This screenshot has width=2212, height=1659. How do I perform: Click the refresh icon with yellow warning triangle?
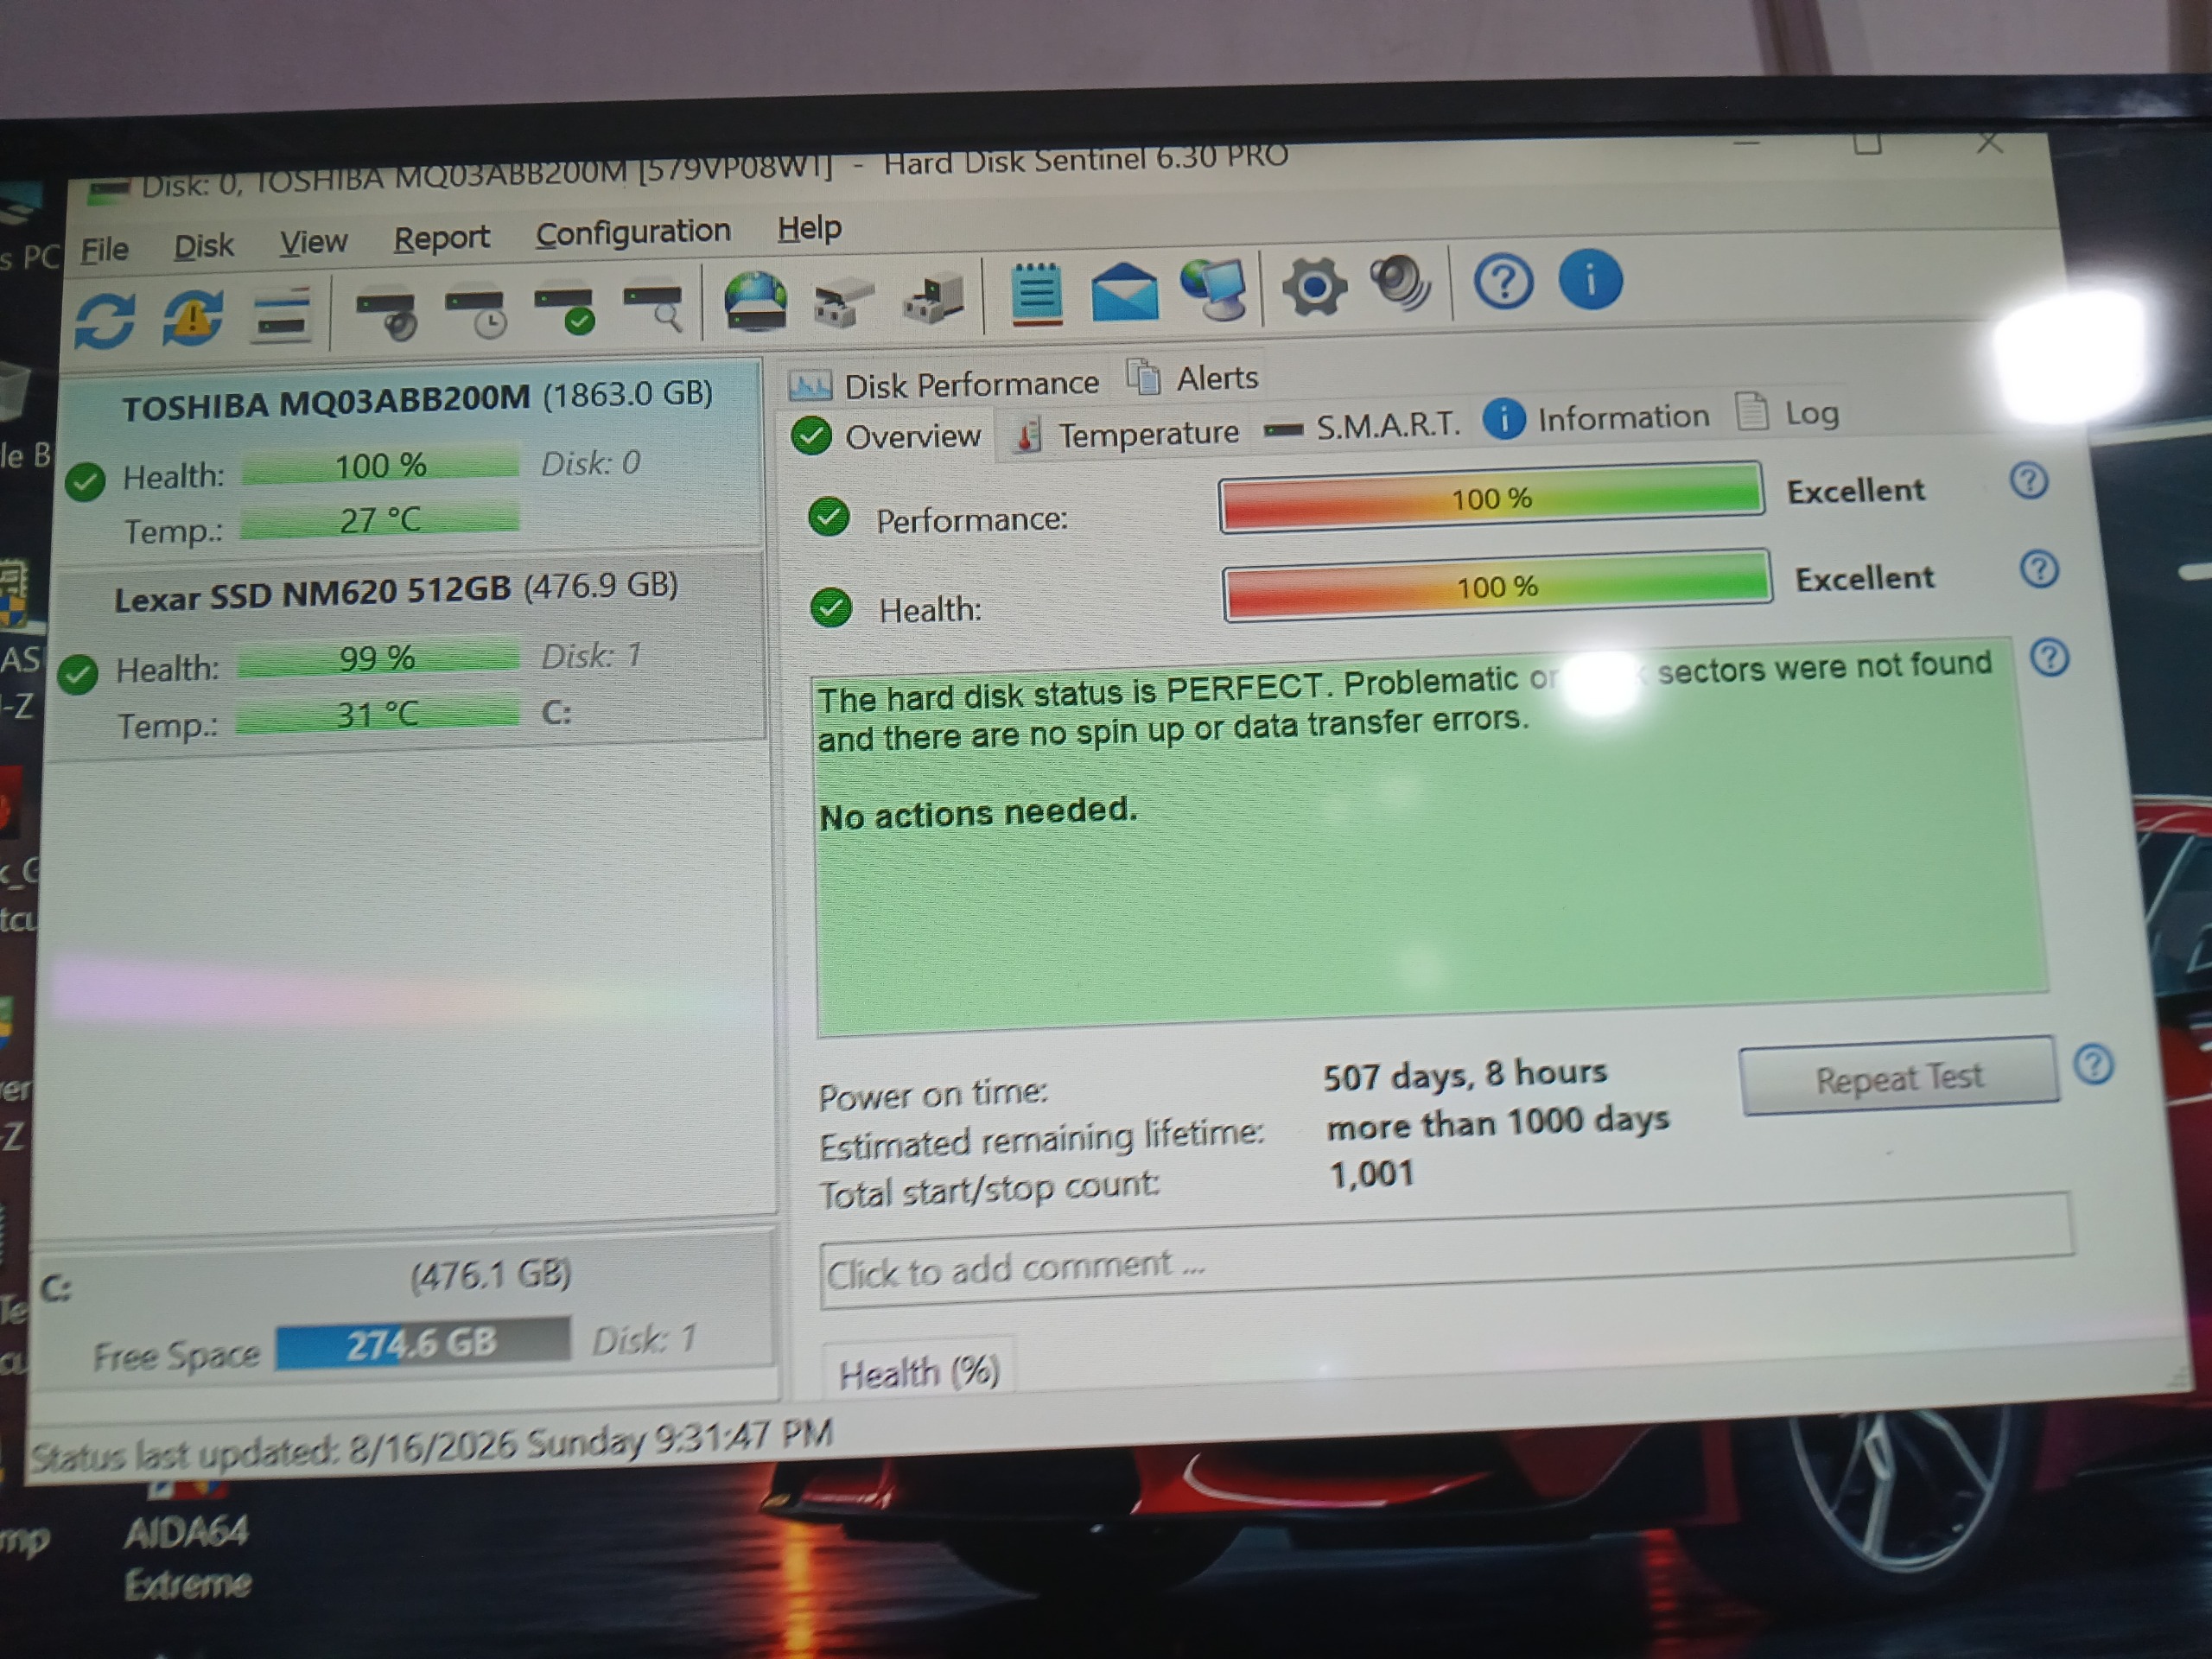pos(192,317)
